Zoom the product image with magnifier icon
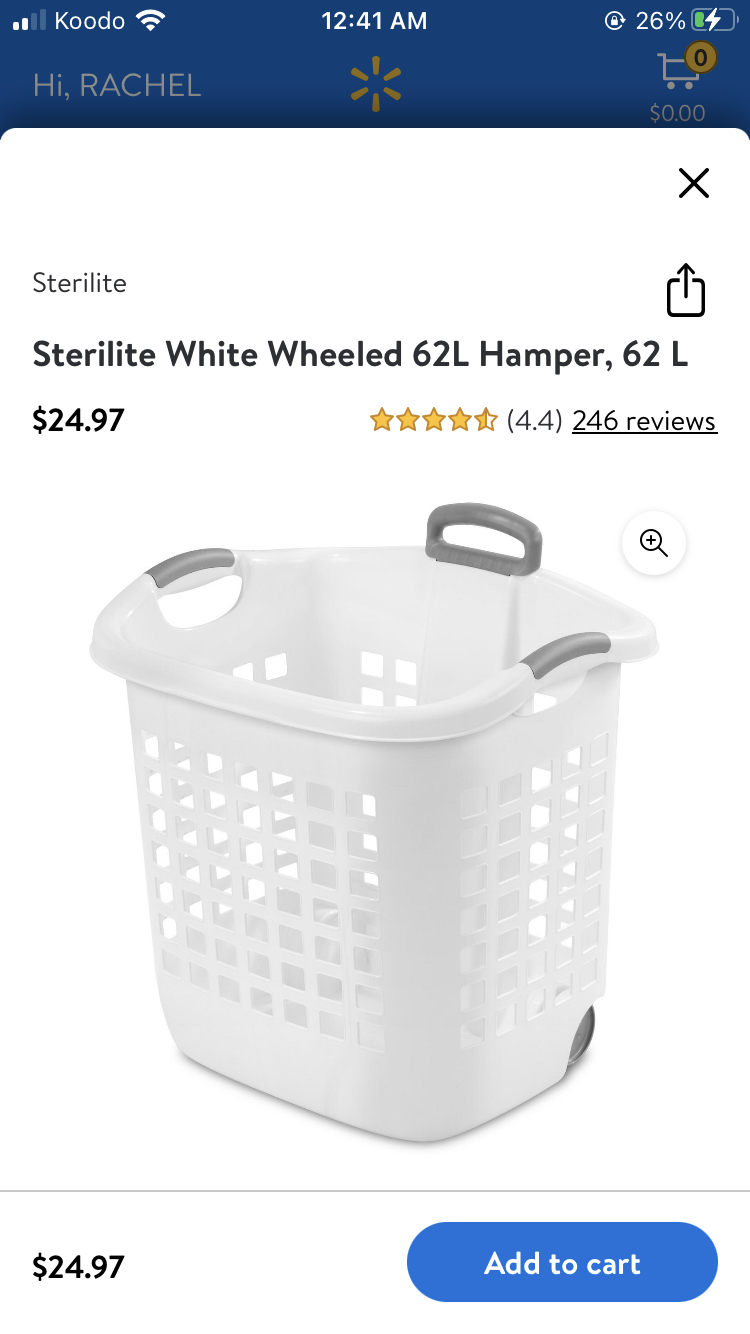Screen dimensions: 750x1334 tap(654, 543)
